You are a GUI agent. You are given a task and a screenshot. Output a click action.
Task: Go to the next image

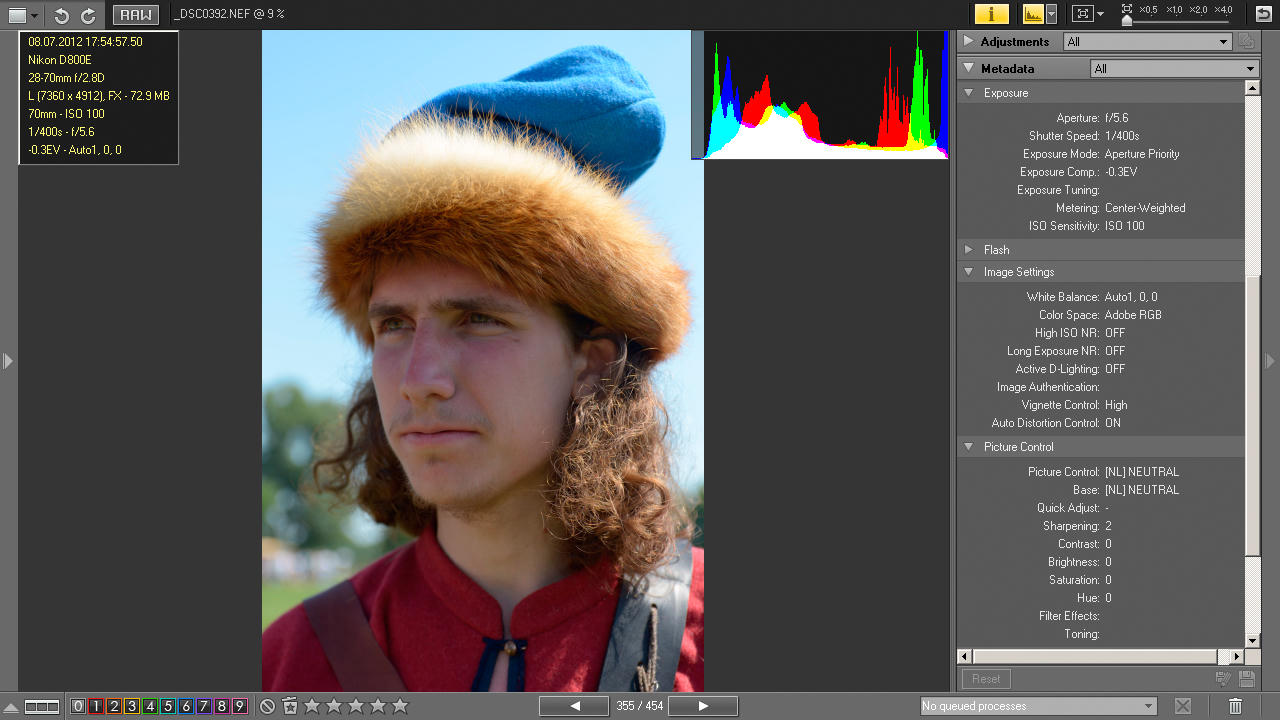[x=703, y=706]
